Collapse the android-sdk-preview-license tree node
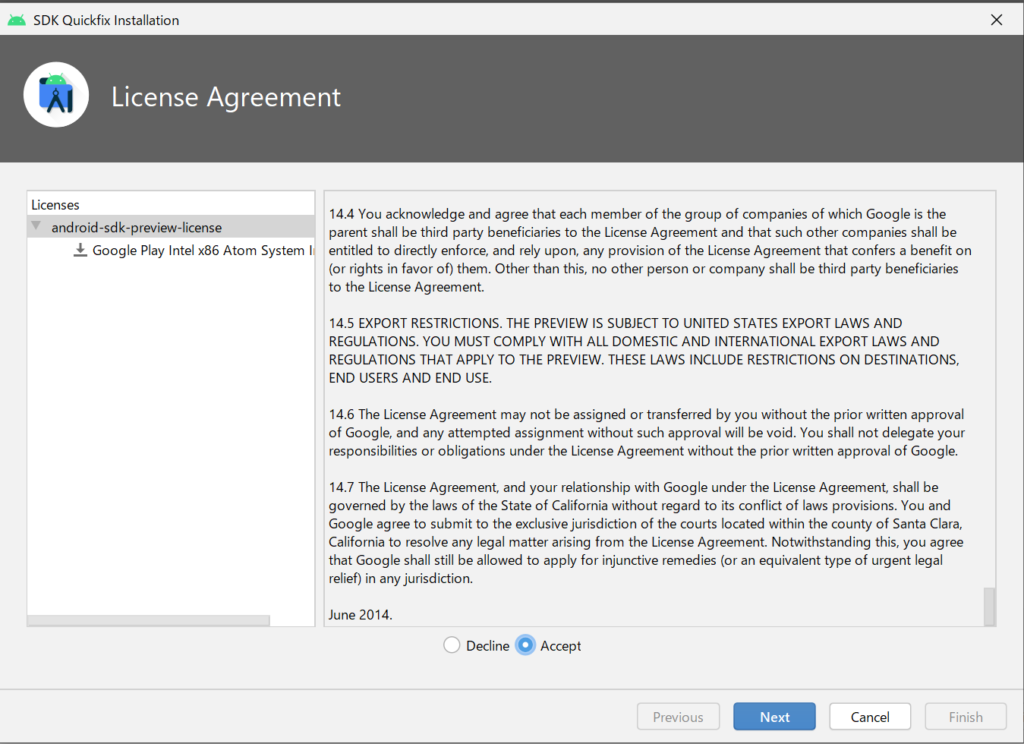 click(x=37, y=226)
